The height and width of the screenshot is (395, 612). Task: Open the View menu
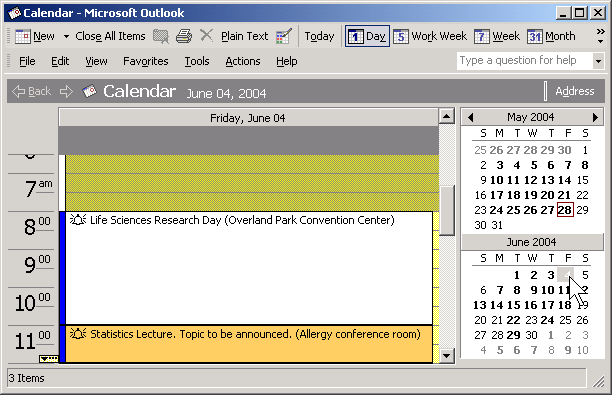[x=96, y=61]
